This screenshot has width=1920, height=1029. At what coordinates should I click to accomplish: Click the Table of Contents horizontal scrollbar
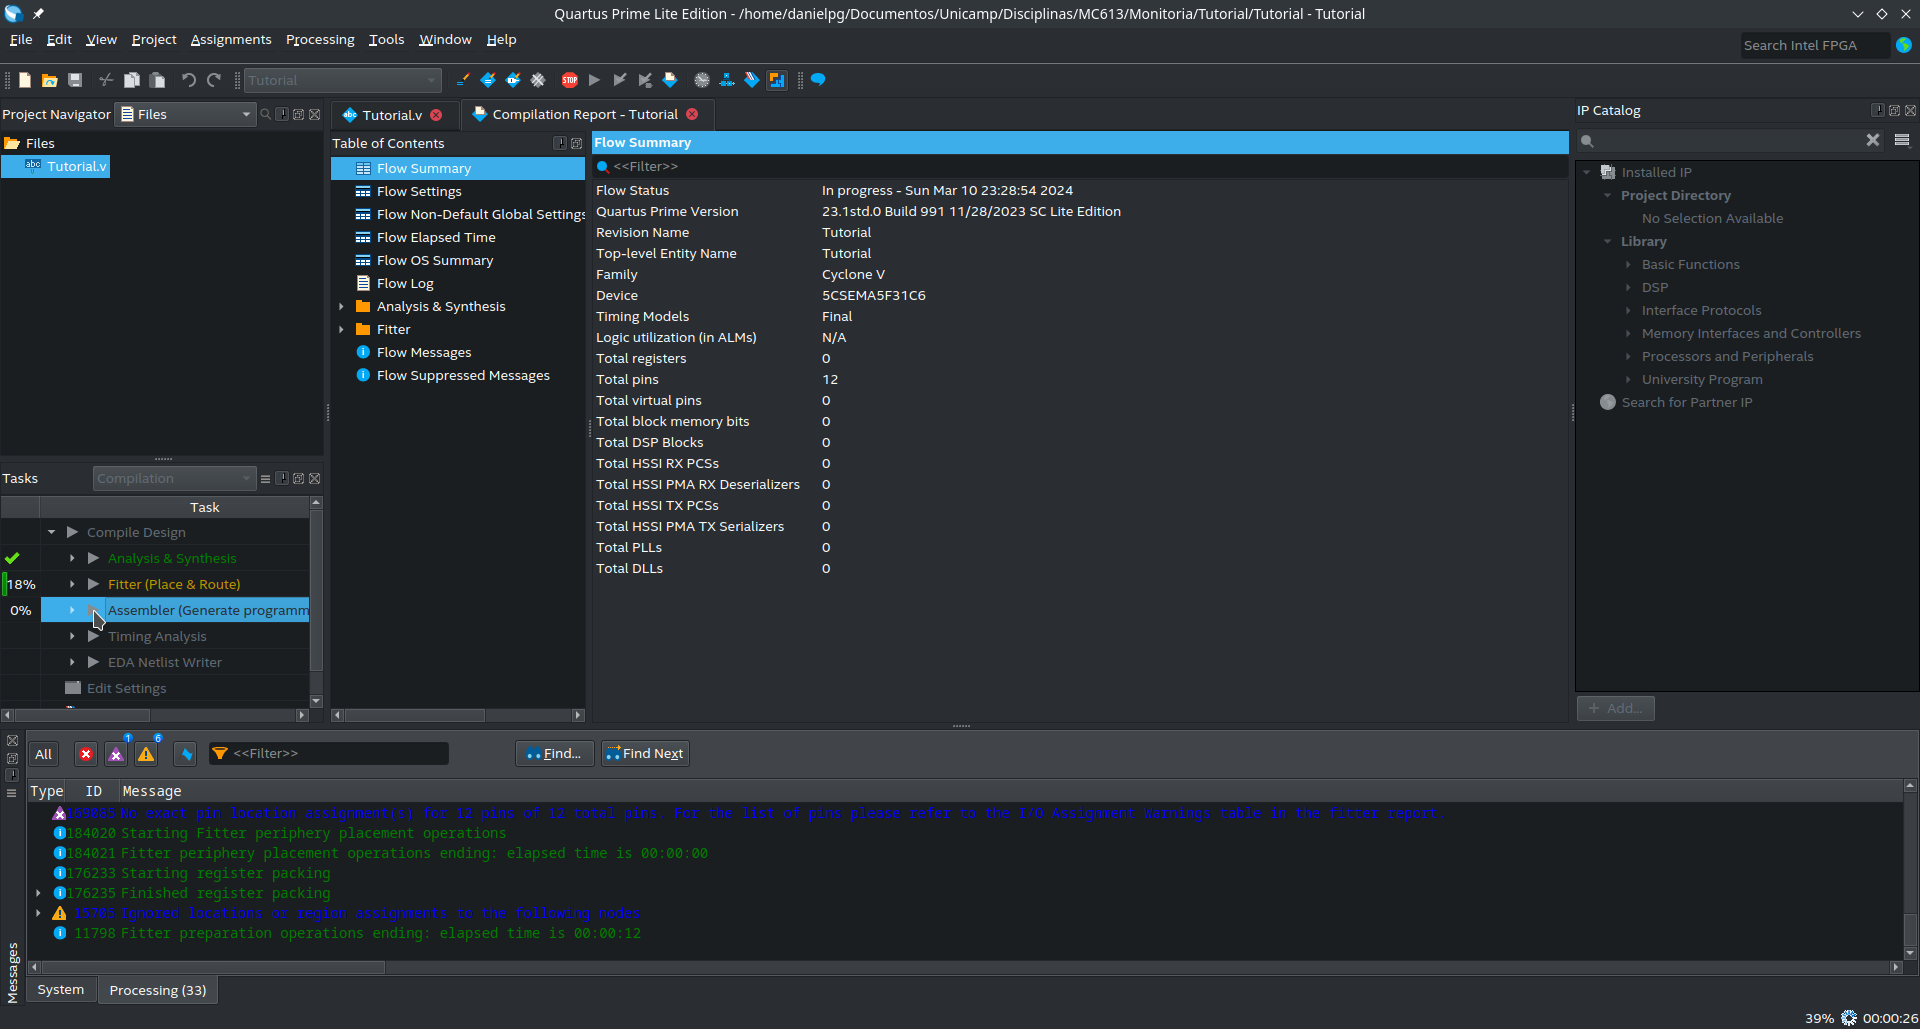pos(414,715)
